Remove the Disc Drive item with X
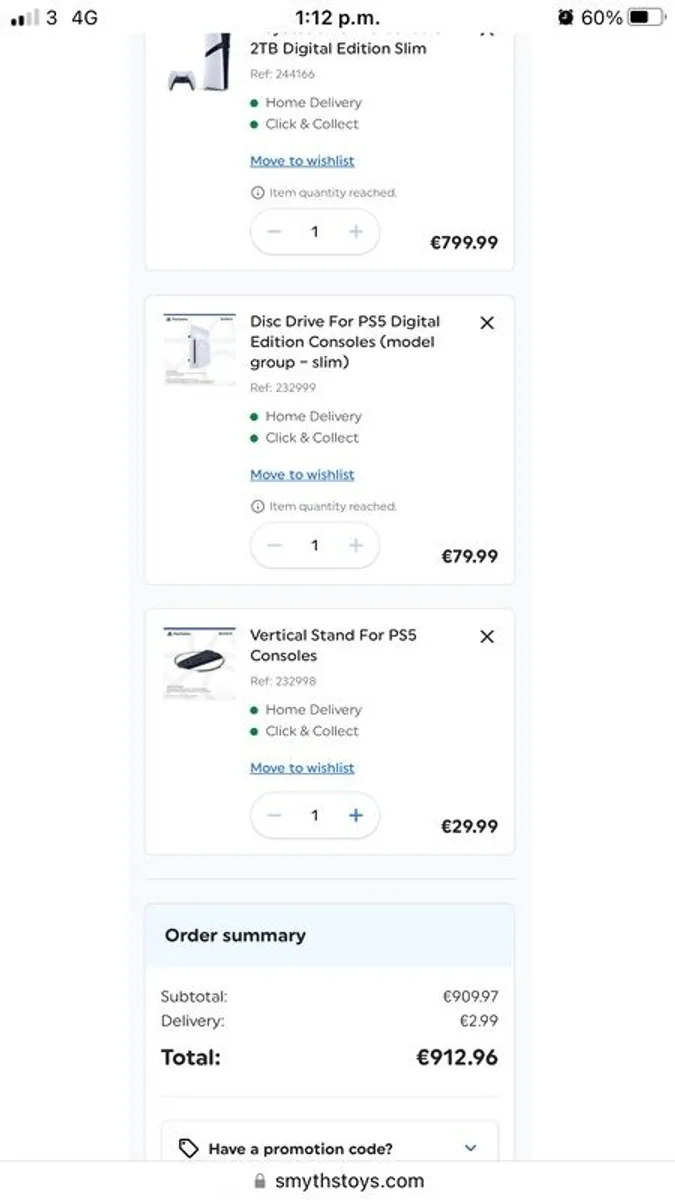 (487, 323)
